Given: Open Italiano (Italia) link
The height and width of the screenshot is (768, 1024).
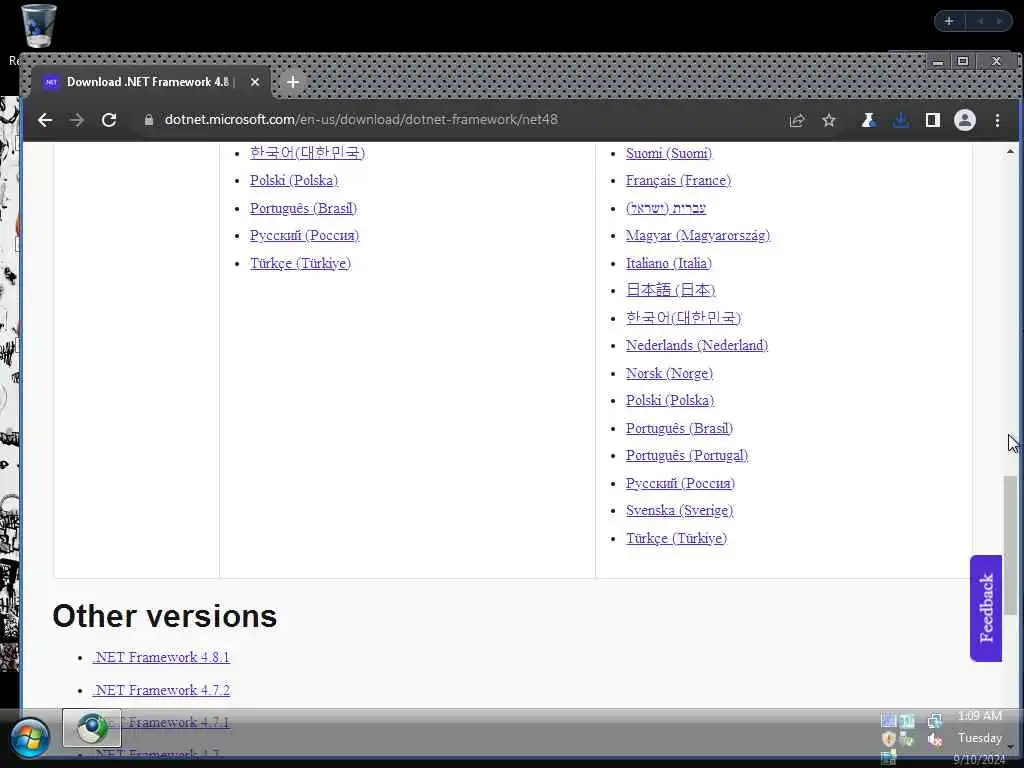Looking at the screenshot, I should click(x=669, y=263).
